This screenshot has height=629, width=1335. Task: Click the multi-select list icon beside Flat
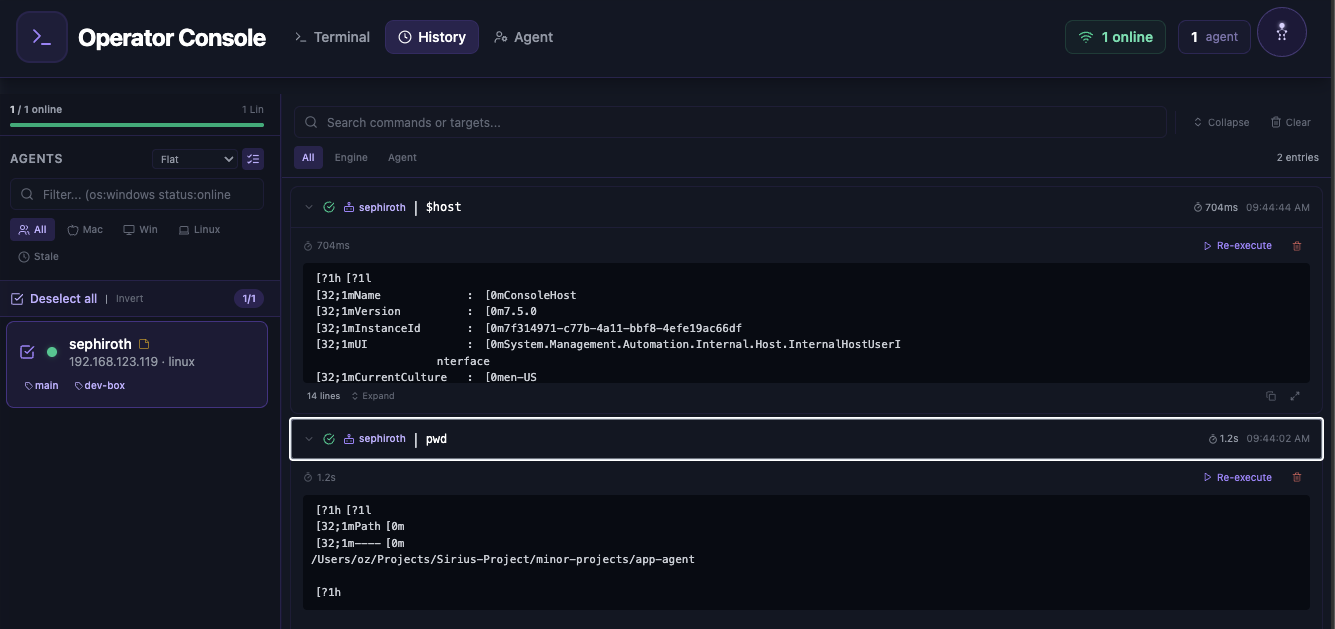(253, 159)
